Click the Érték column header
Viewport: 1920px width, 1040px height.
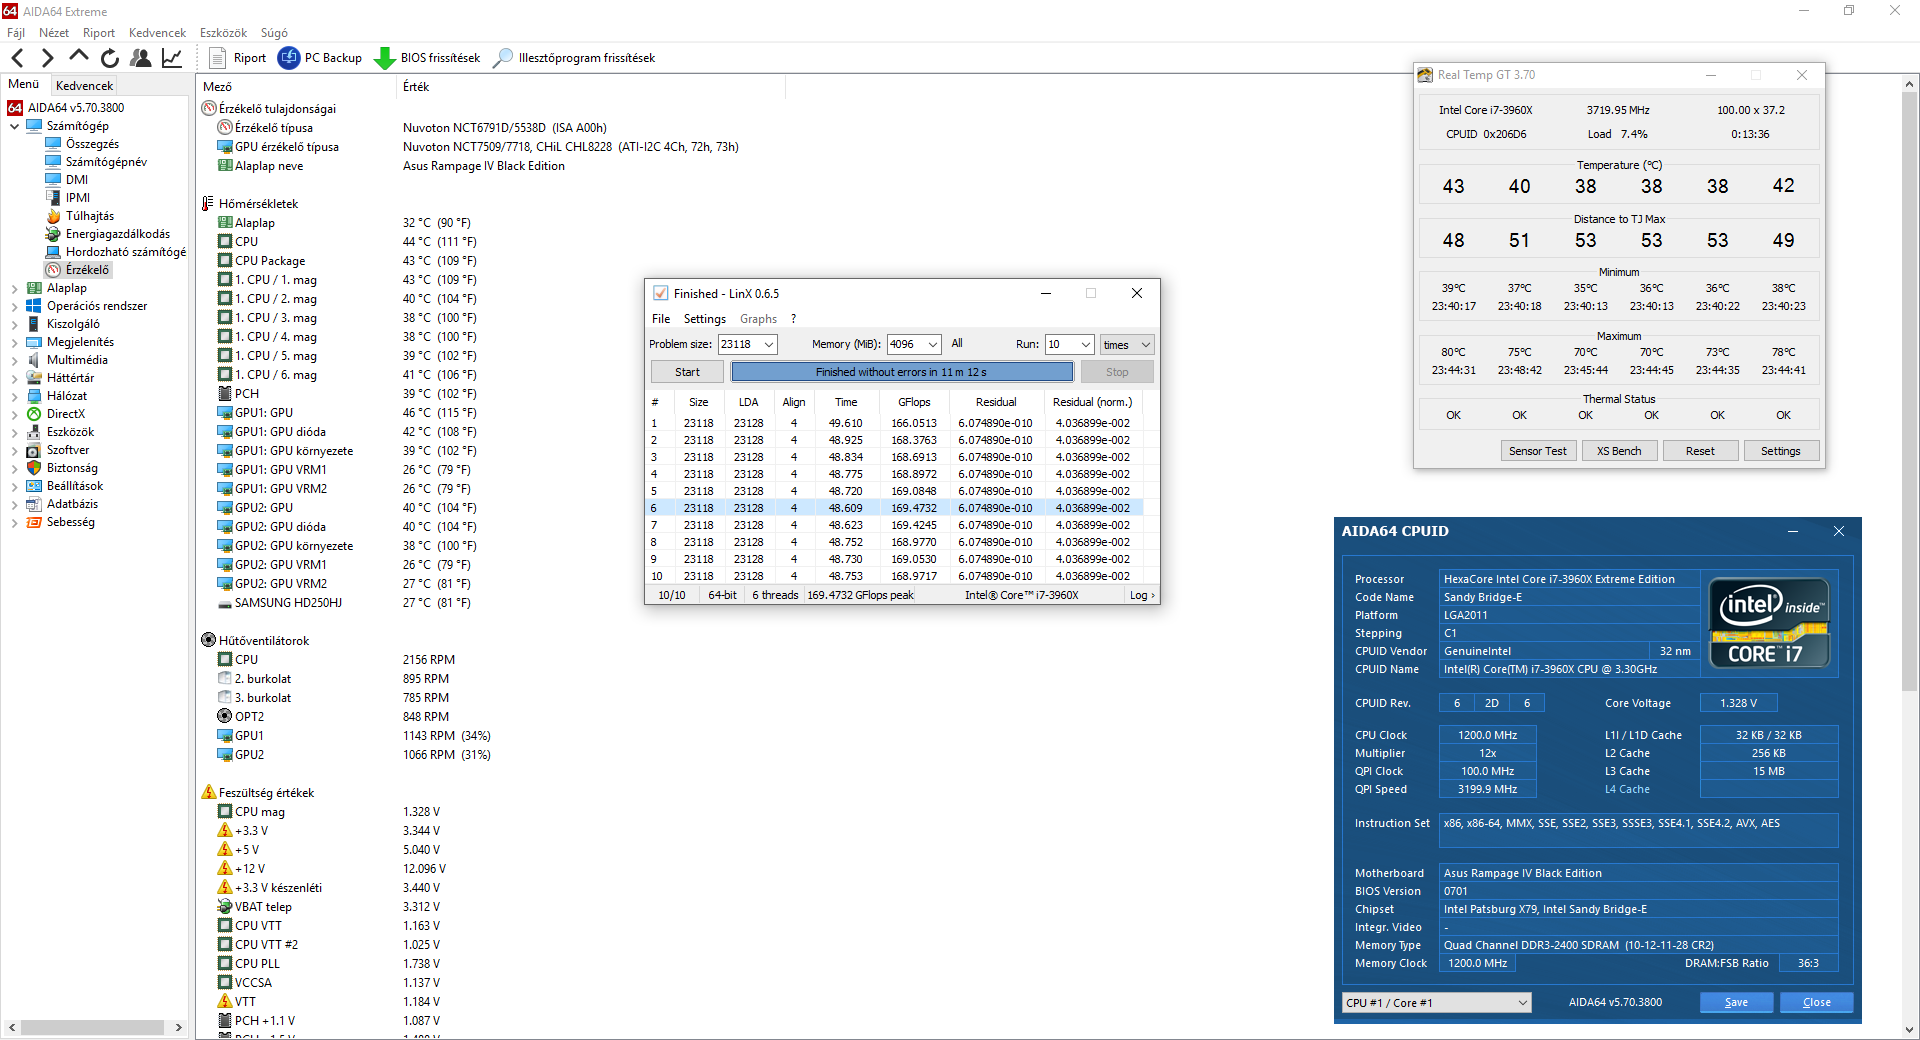[592, 87]
